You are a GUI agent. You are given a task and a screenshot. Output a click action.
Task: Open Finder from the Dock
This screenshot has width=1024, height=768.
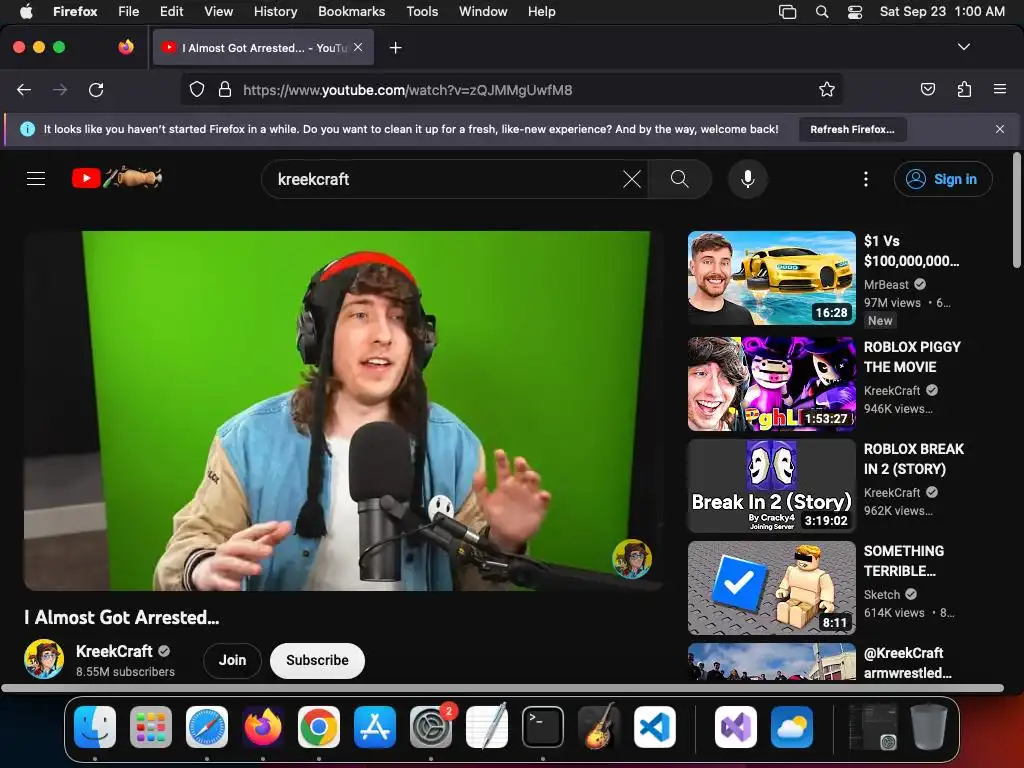click(95, 727)
